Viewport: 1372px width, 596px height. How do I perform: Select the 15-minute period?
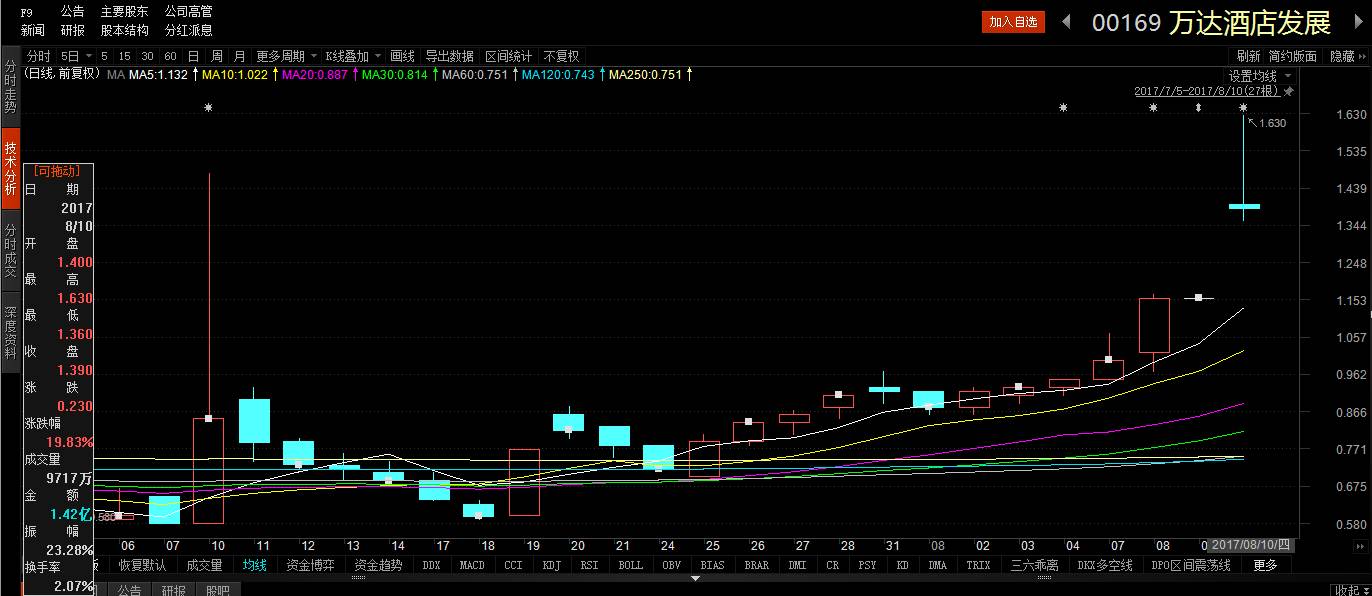(124, 56)
